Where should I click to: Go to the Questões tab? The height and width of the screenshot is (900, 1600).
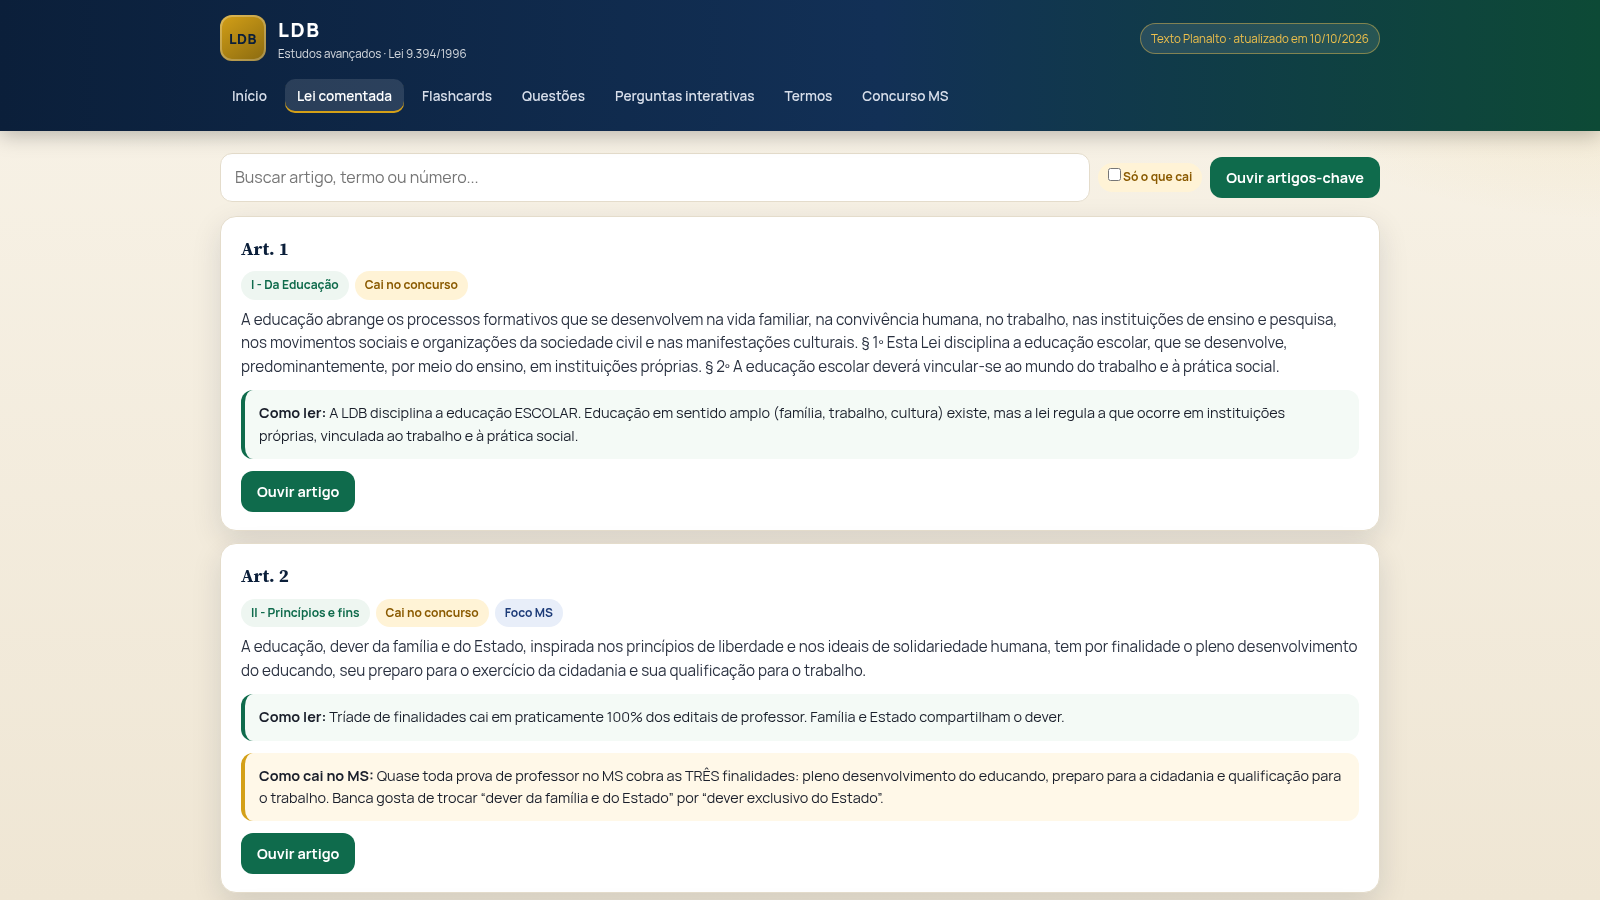[x=553, y=96]
